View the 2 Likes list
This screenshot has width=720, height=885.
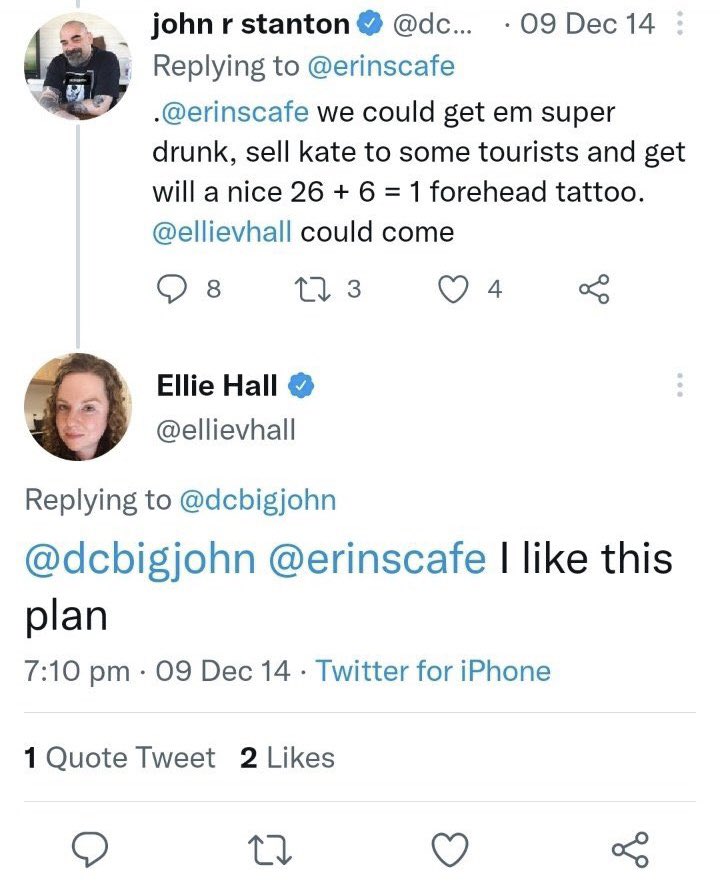pyautogui.click(x=287, y=758)
